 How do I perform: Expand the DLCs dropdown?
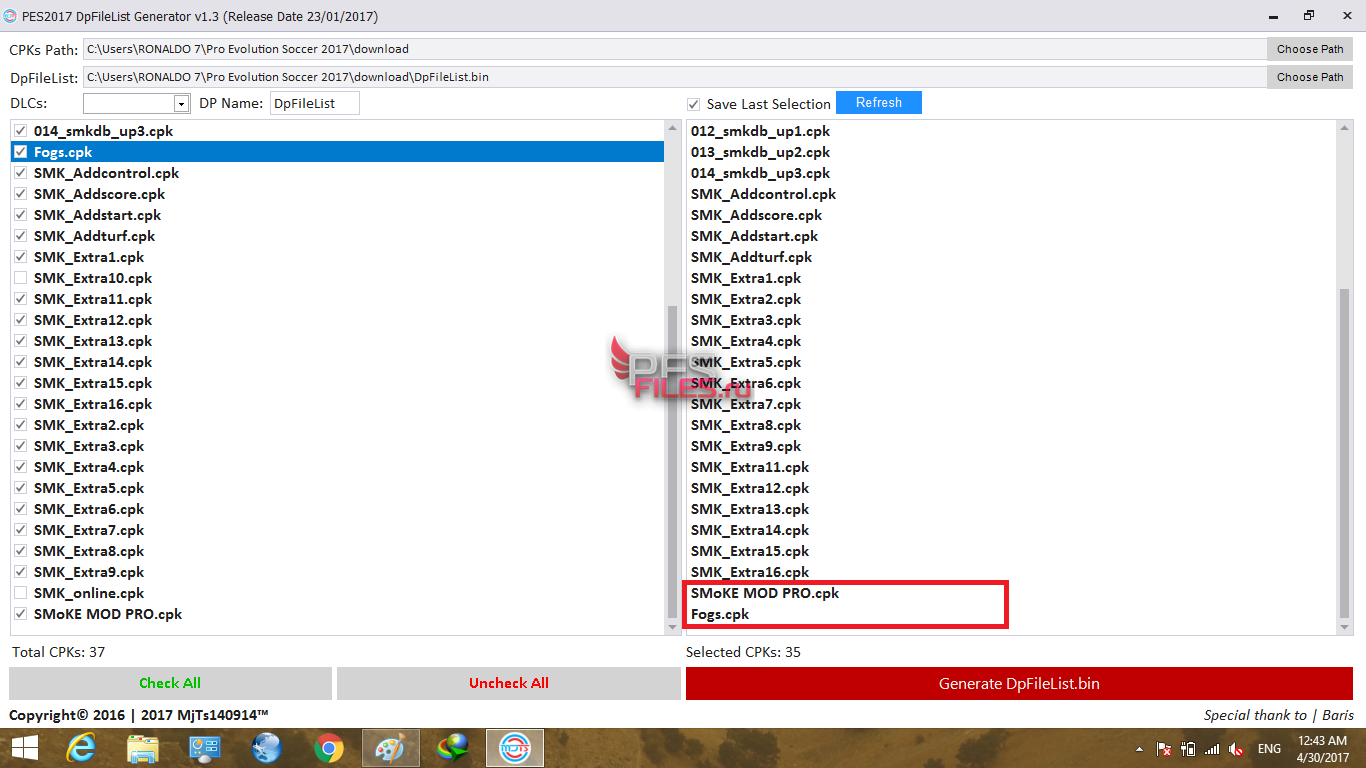pyautogui.click(x=181, y=104)
